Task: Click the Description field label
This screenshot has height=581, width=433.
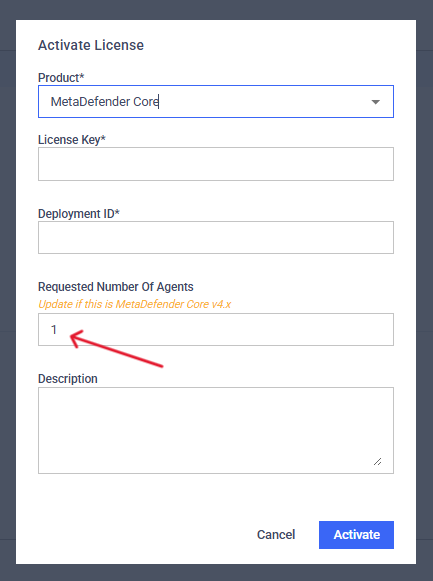Action: click(x=68, y=379)
